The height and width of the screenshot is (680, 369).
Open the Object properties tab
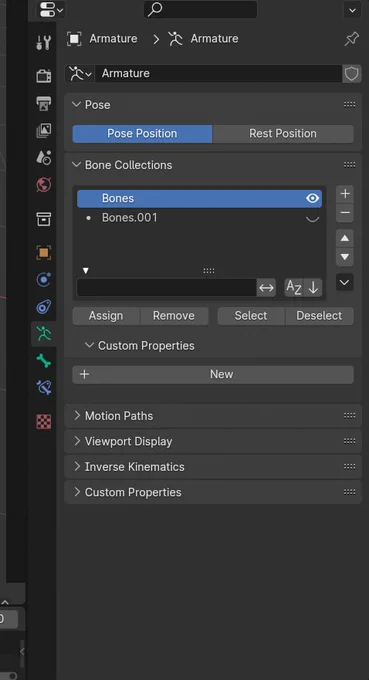point(44,253)
